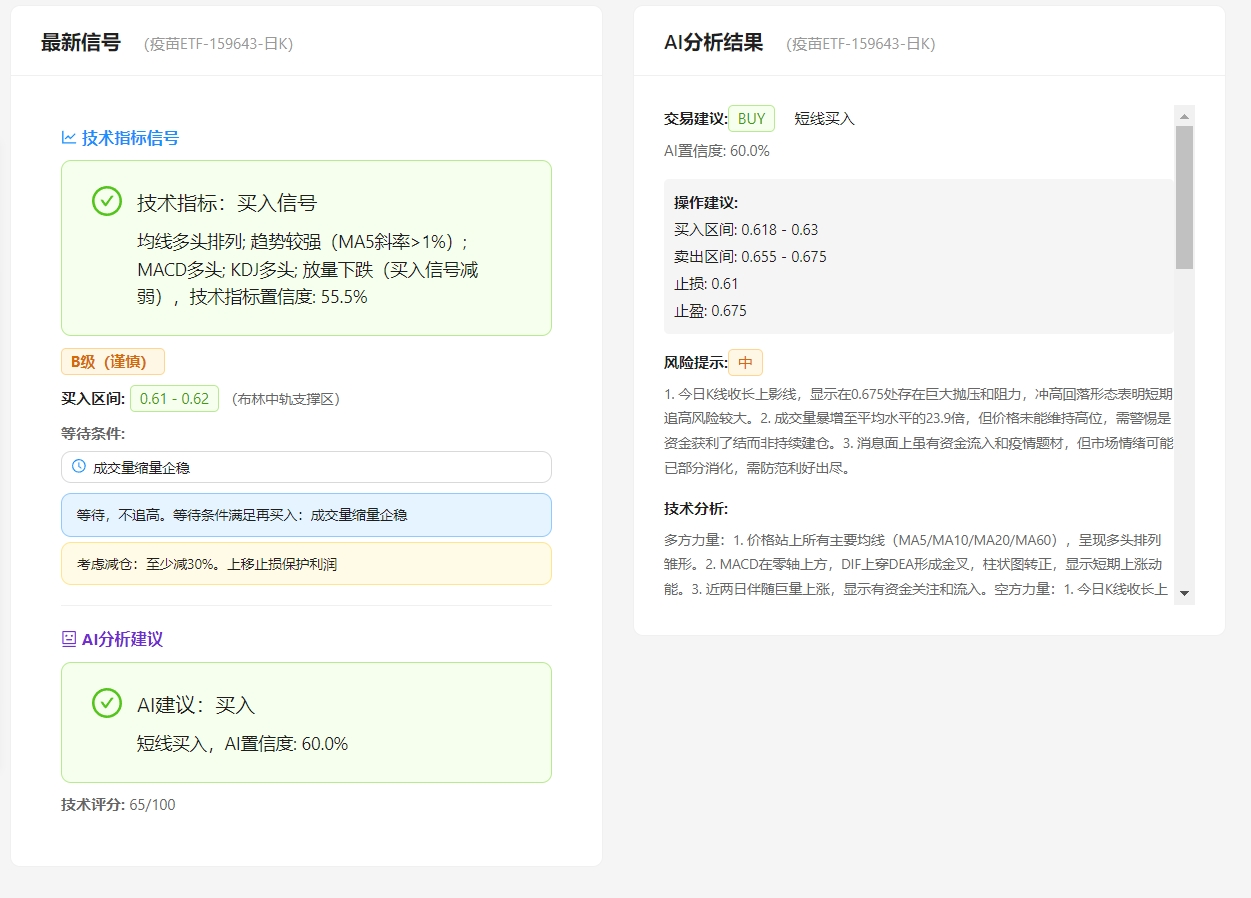Viewport: 1251px width, 898px height.
Task: Click the 成交量缩量企稳 condition box
Action: [306, 467]
